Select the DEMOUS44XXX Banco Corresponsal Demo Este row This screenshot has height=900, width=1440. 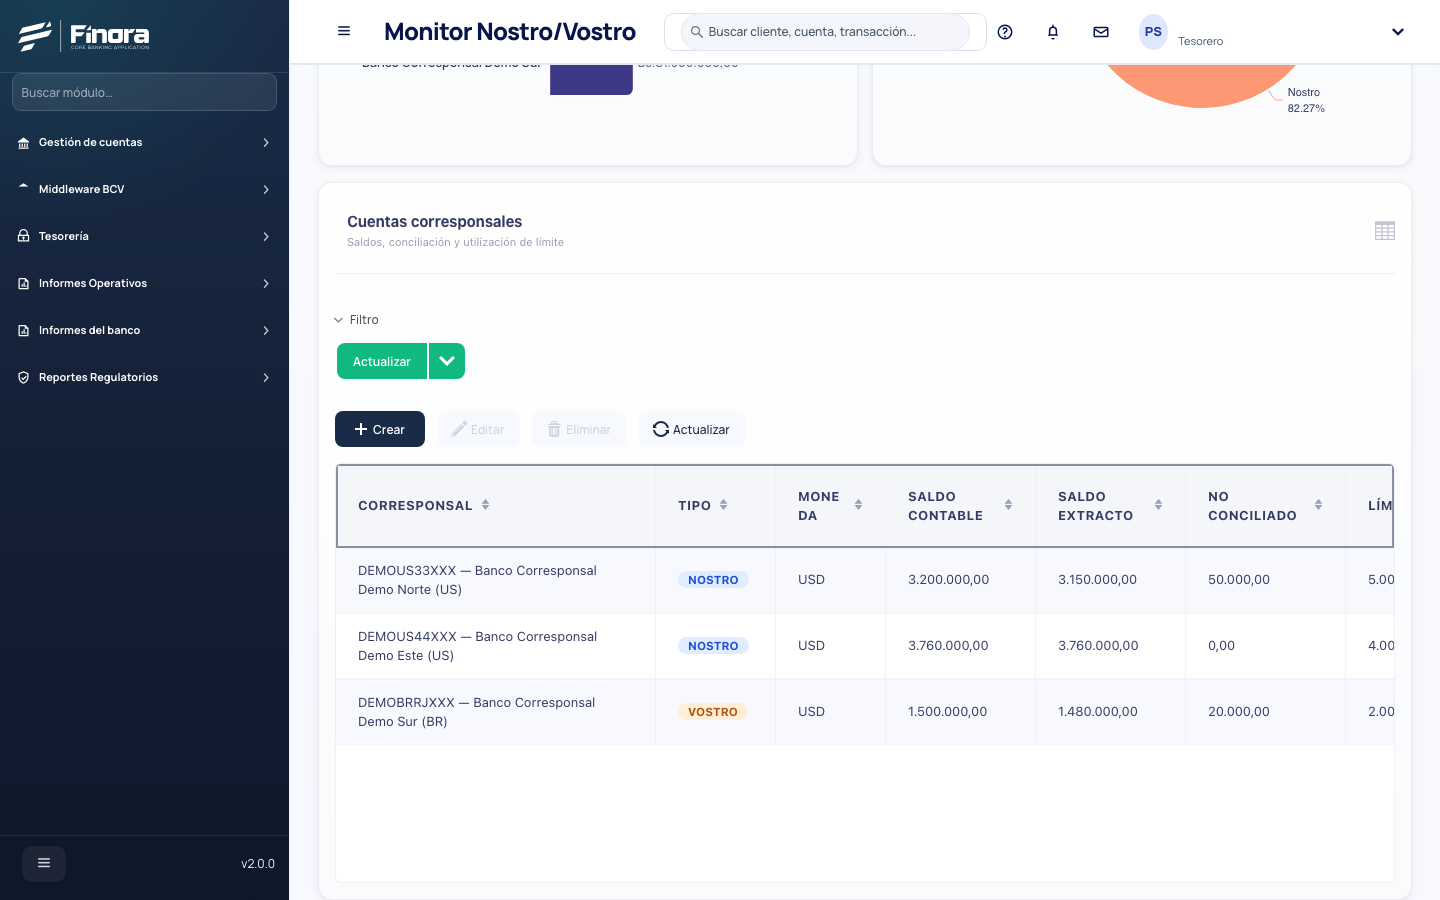[865, 646]
